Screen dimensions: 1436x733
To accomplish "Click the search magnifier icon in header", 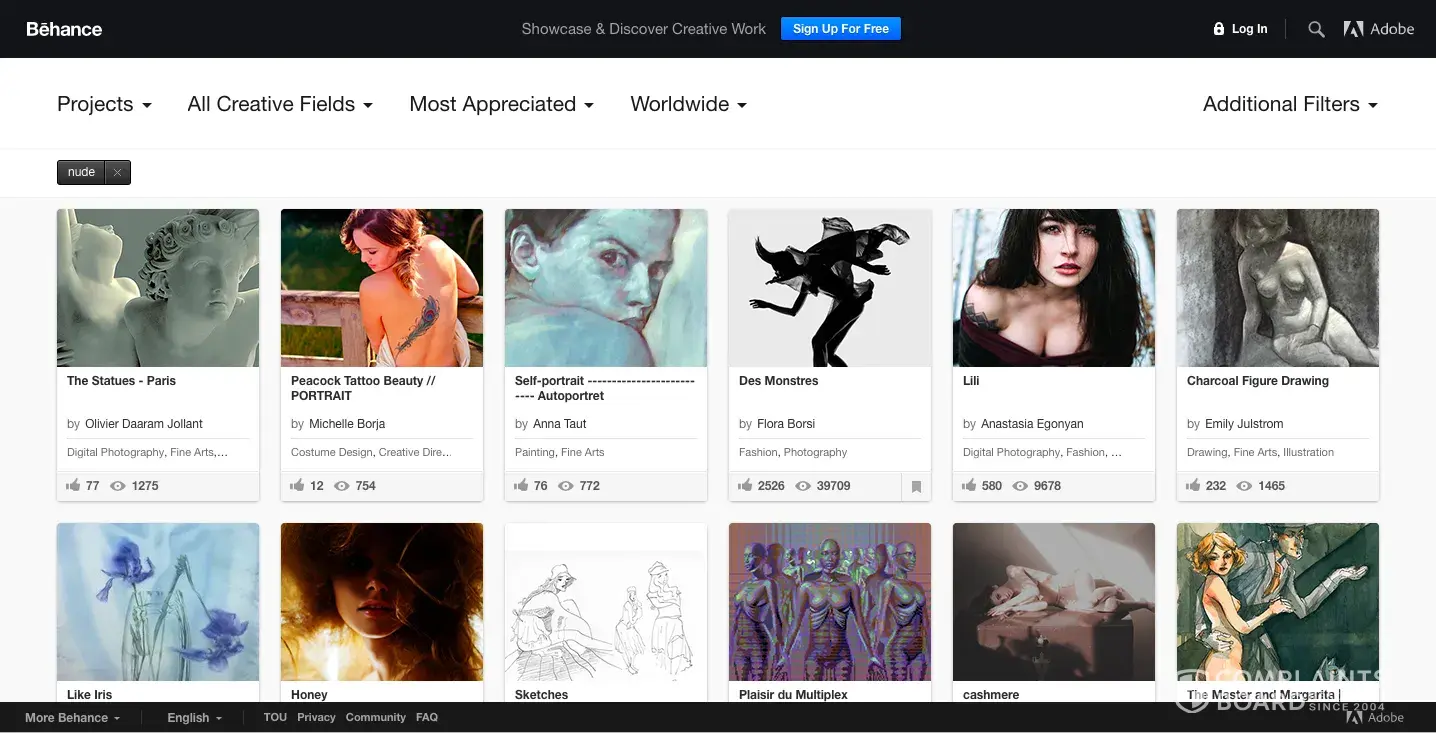I will (1316, 30).
